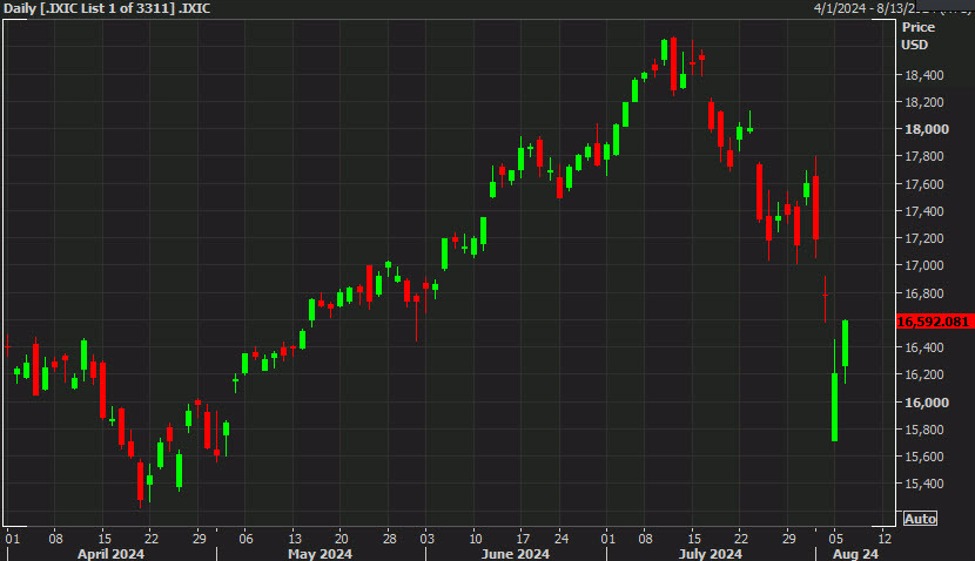Click the red last price label 16,592.081
Image resolution: width=975 pixels, height=561 pixels.
(935, 322)
